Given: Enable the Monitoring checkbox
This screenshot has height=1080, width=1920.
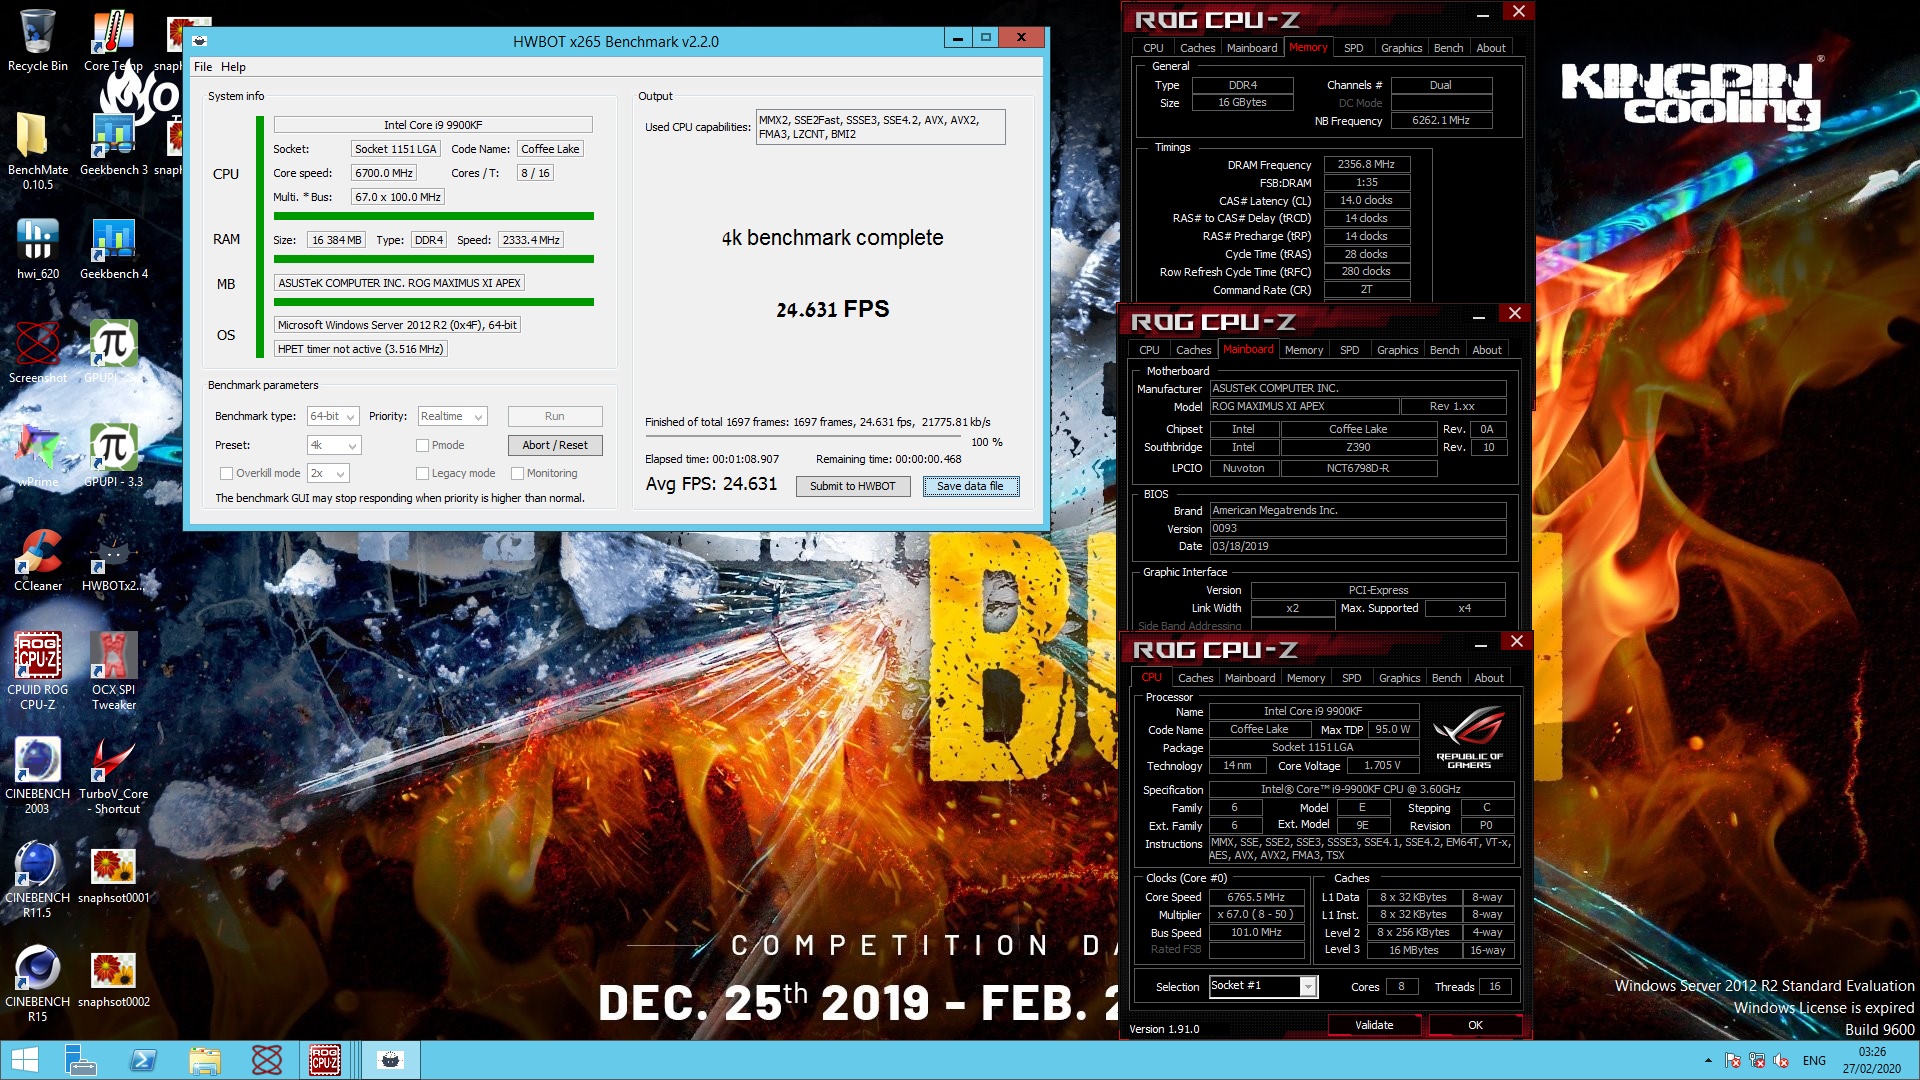Looking at the screenshot, I should (518, 473).
